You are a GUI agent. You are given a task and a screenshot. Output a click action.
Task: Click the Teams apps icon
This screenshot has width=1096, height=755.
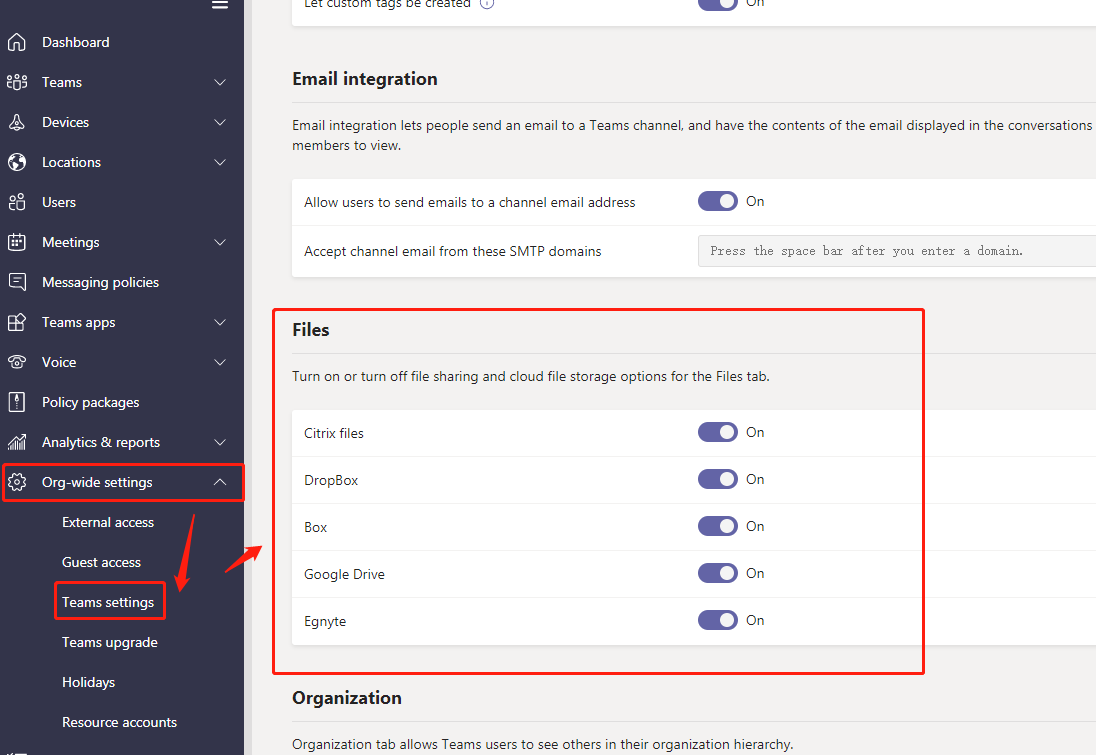tap(17, 322)
